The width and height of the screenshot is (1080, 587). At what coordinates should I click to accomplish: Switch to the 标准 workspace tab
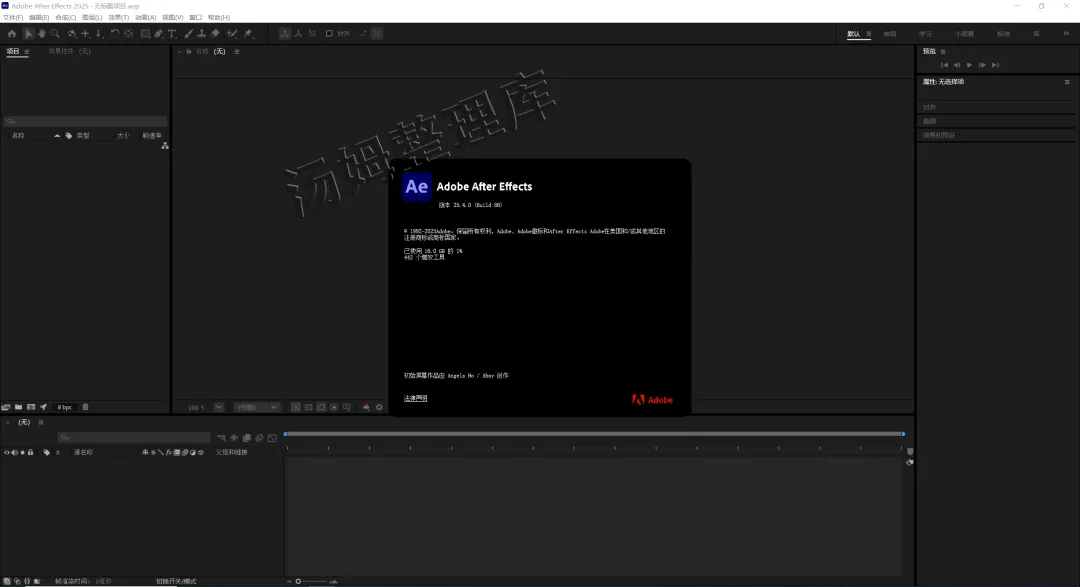[x=1004, y=34]
